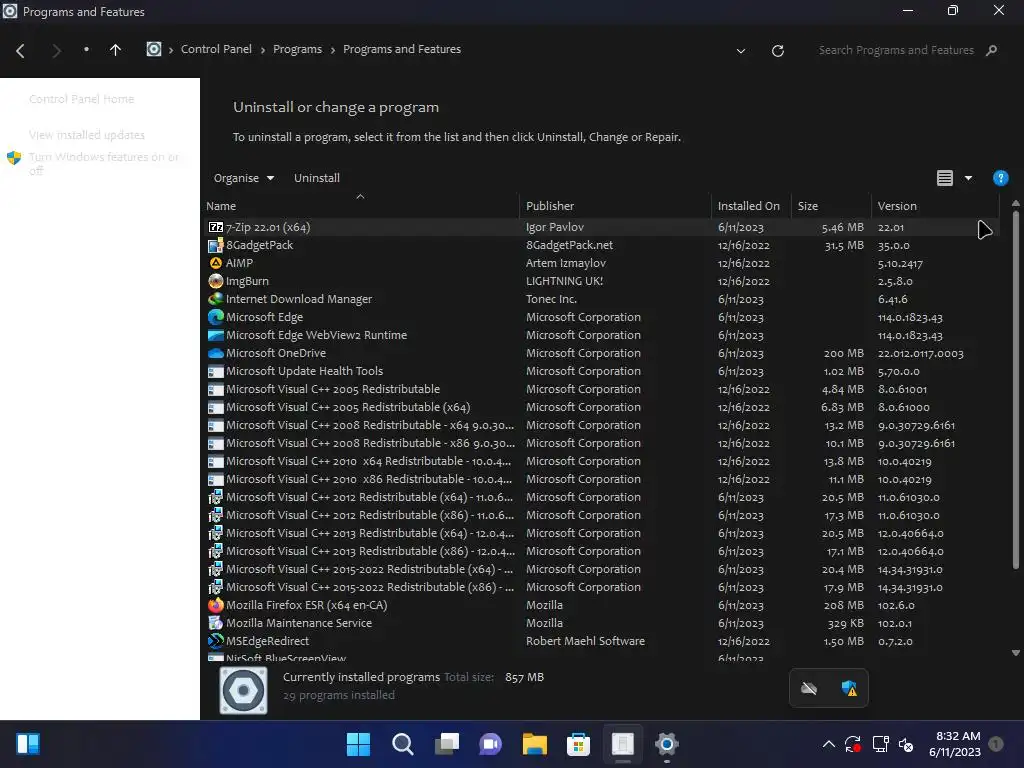The width and height of the screenshot is (1024, 768).
Task: Click the Control Panel gear taskbar icon
Action: click(666, 744)
